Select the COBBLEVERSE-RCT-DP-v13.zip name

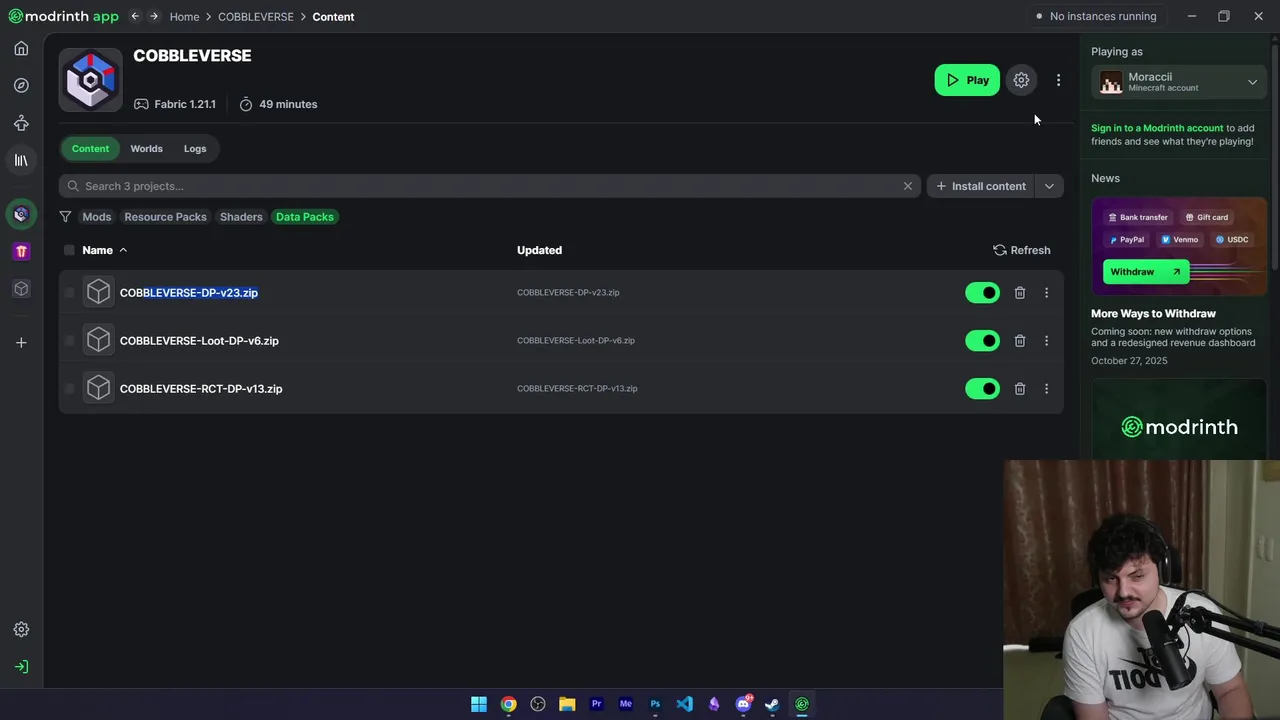[201, 389]
